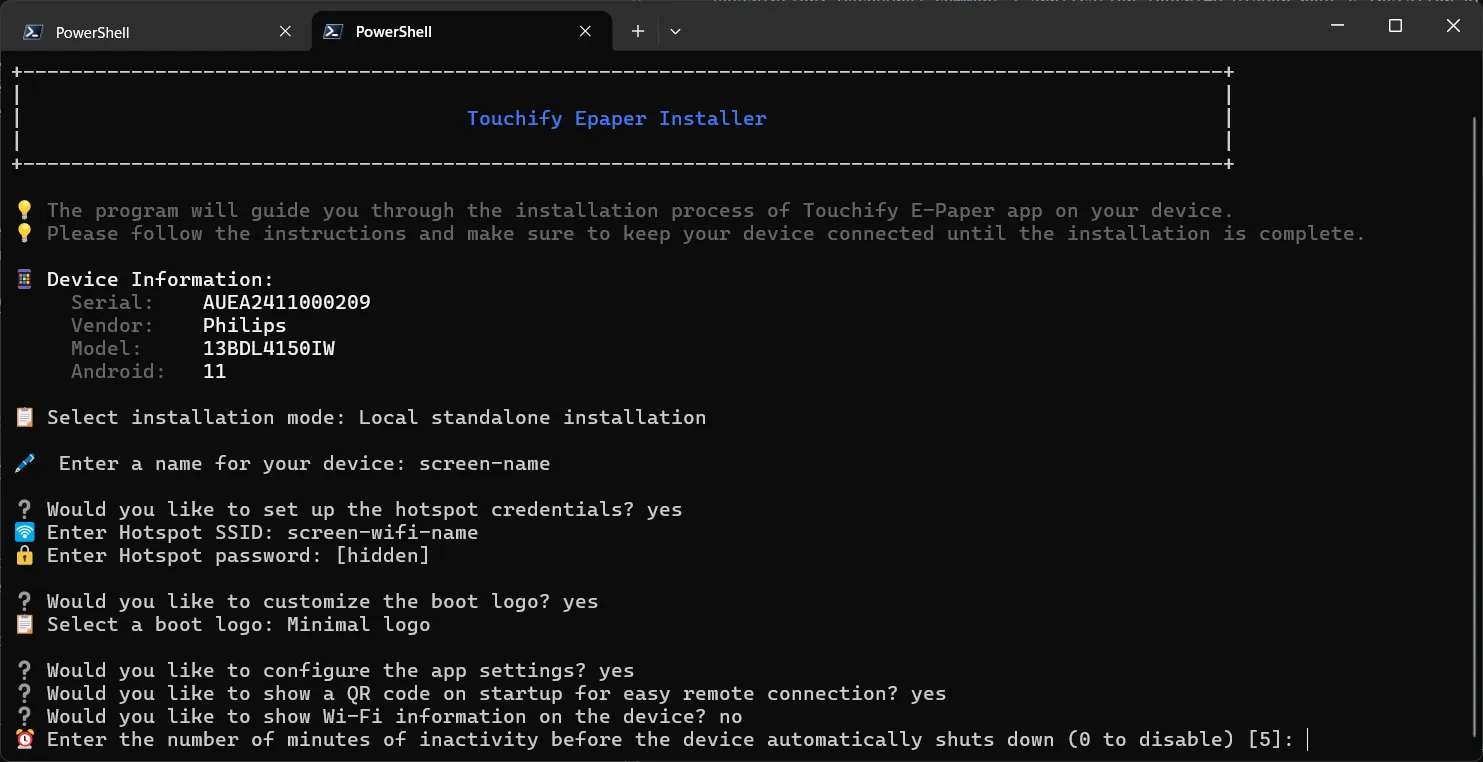Screen dimensions: 1483x762
Task: Click the "Serial:" label
Action: [x=113, y=302]
